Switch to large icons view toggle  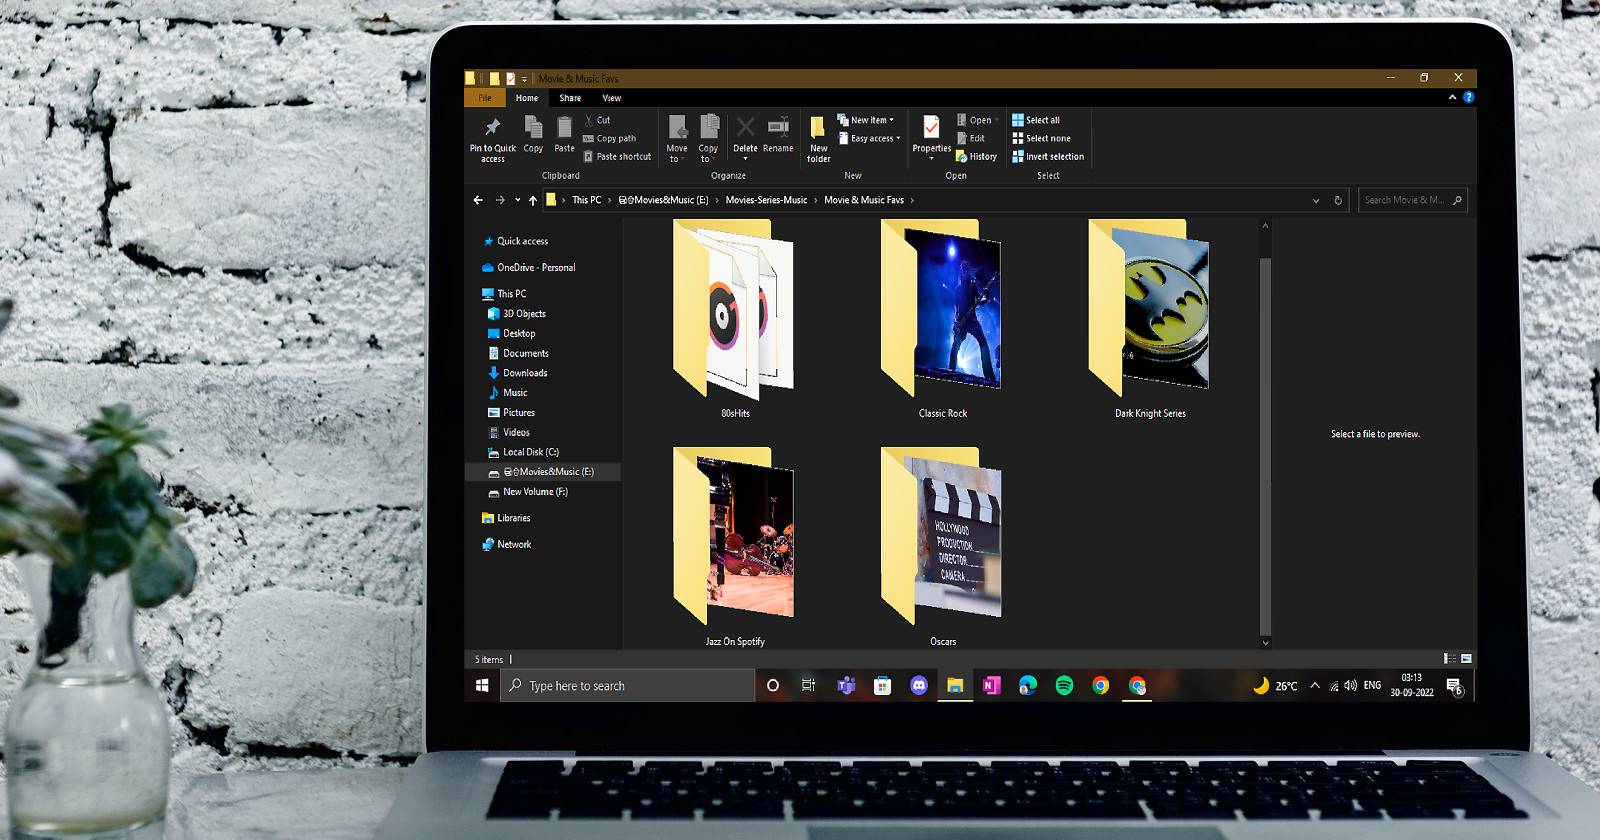tap(1466, 659)
